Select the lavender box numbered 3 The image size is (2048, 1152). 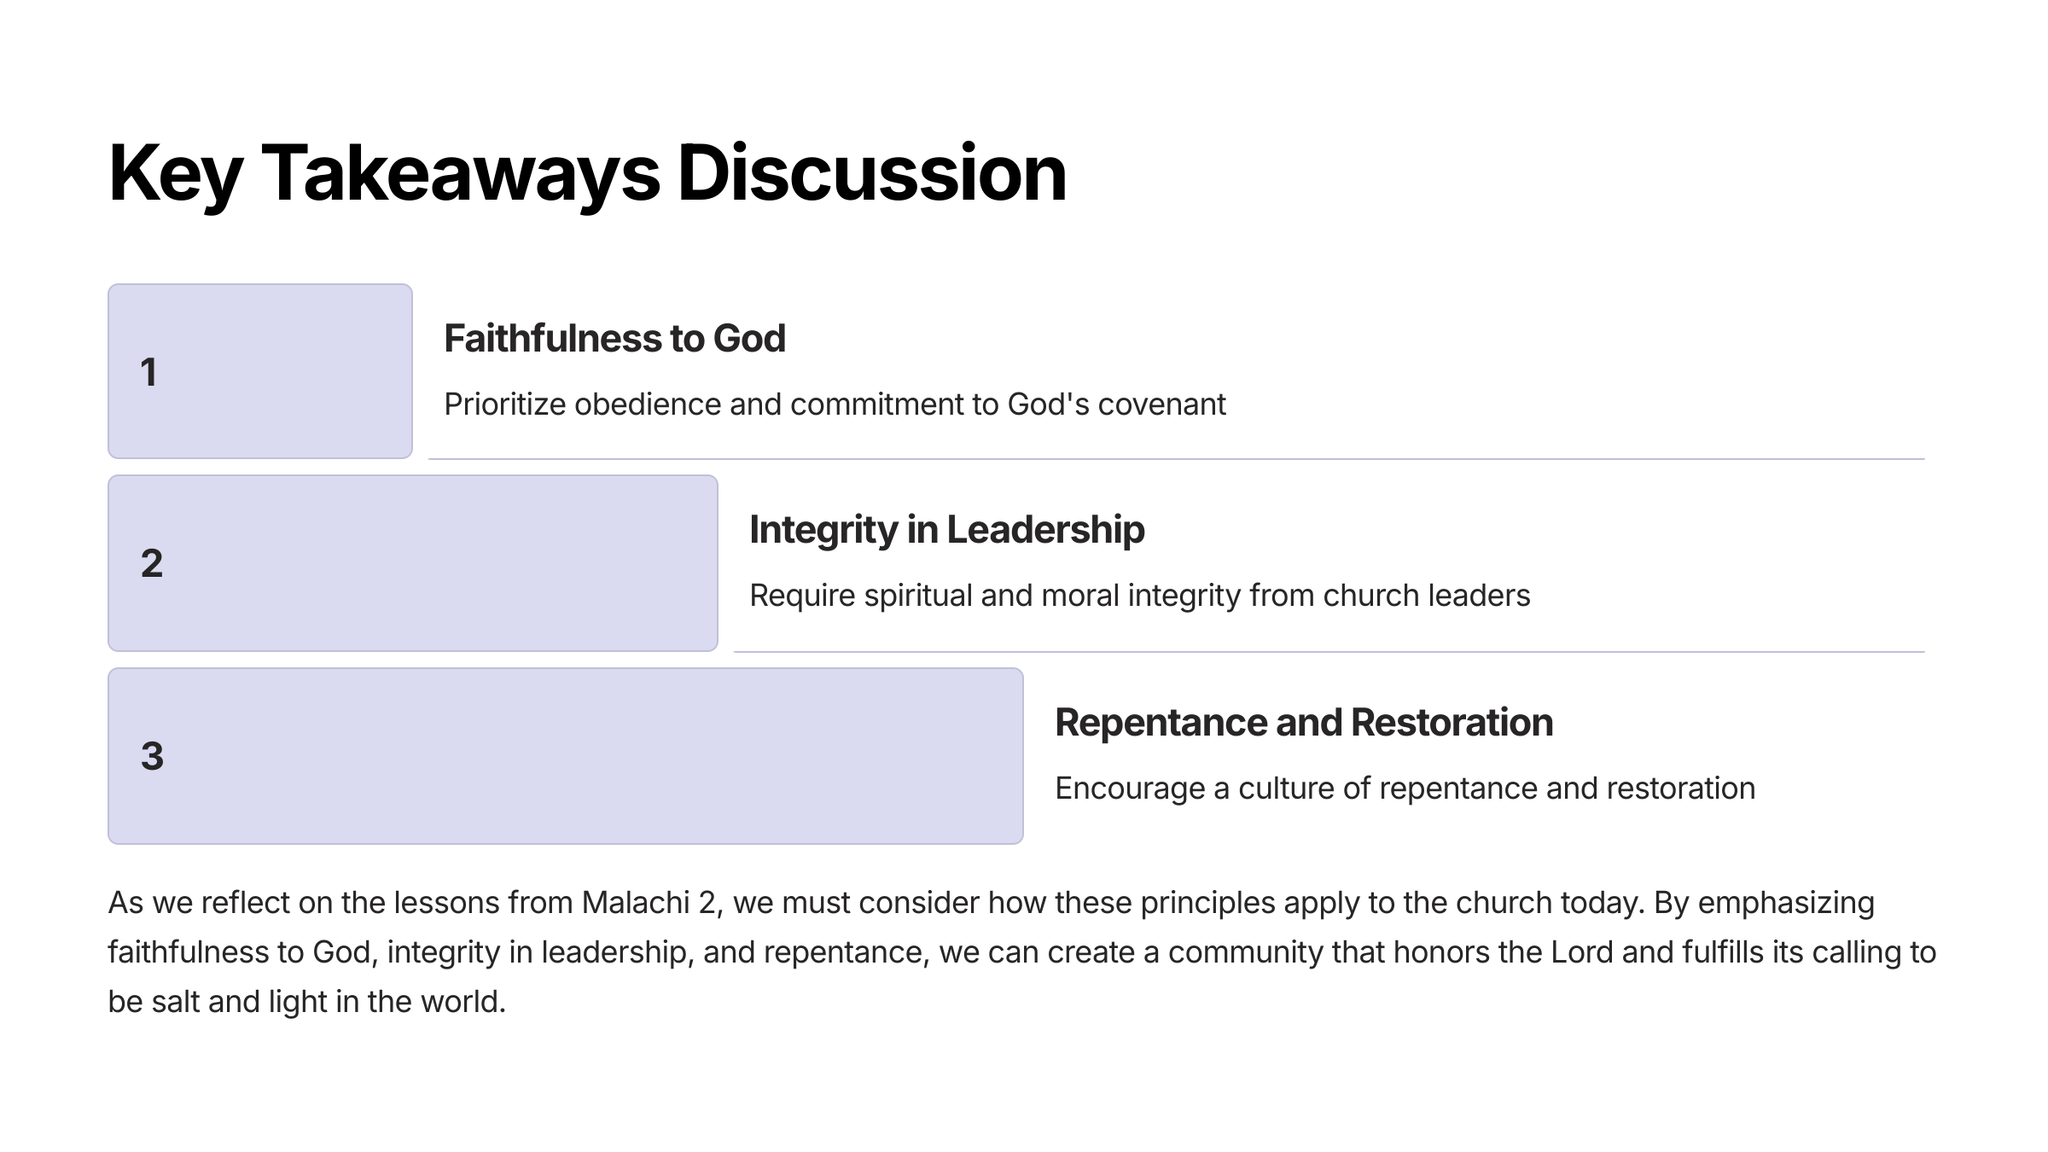coord(565,756)
